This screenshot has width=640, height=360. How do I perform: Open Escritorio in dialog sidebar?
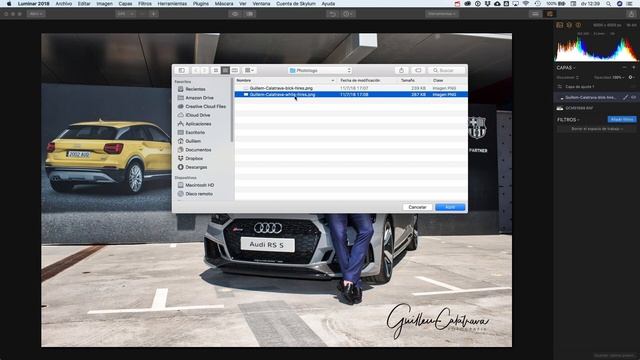(195, 132)
